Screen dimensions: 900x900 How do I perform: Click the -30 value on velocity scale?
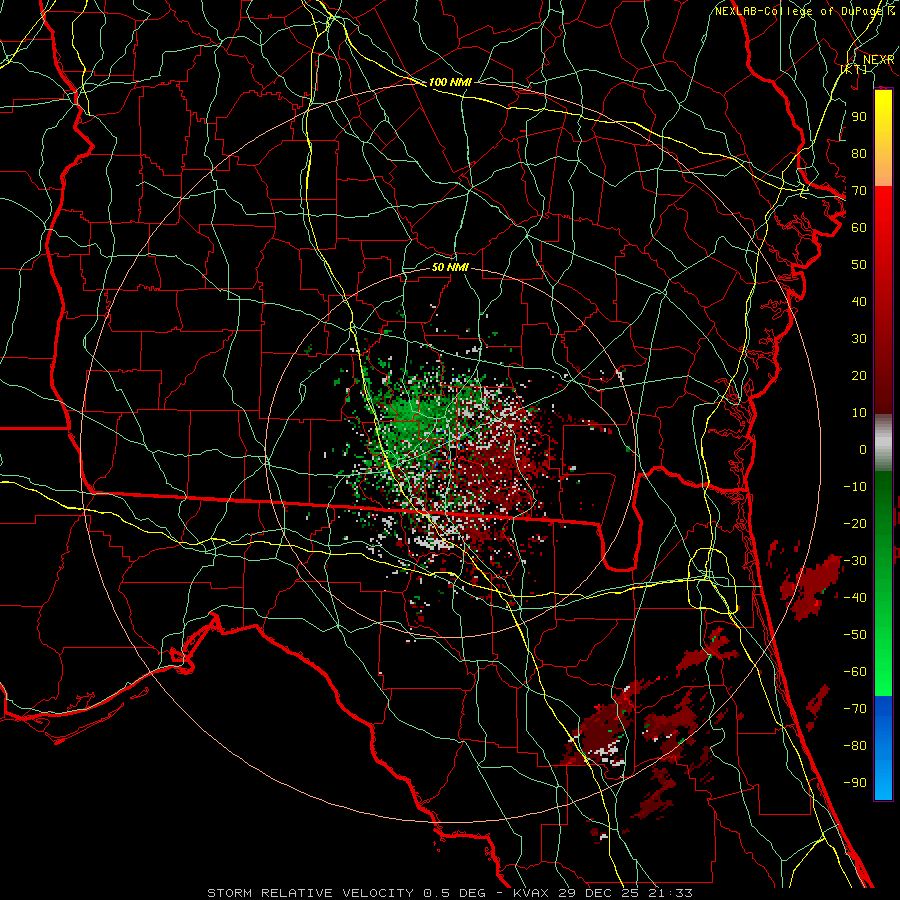(x=855, y=561)
